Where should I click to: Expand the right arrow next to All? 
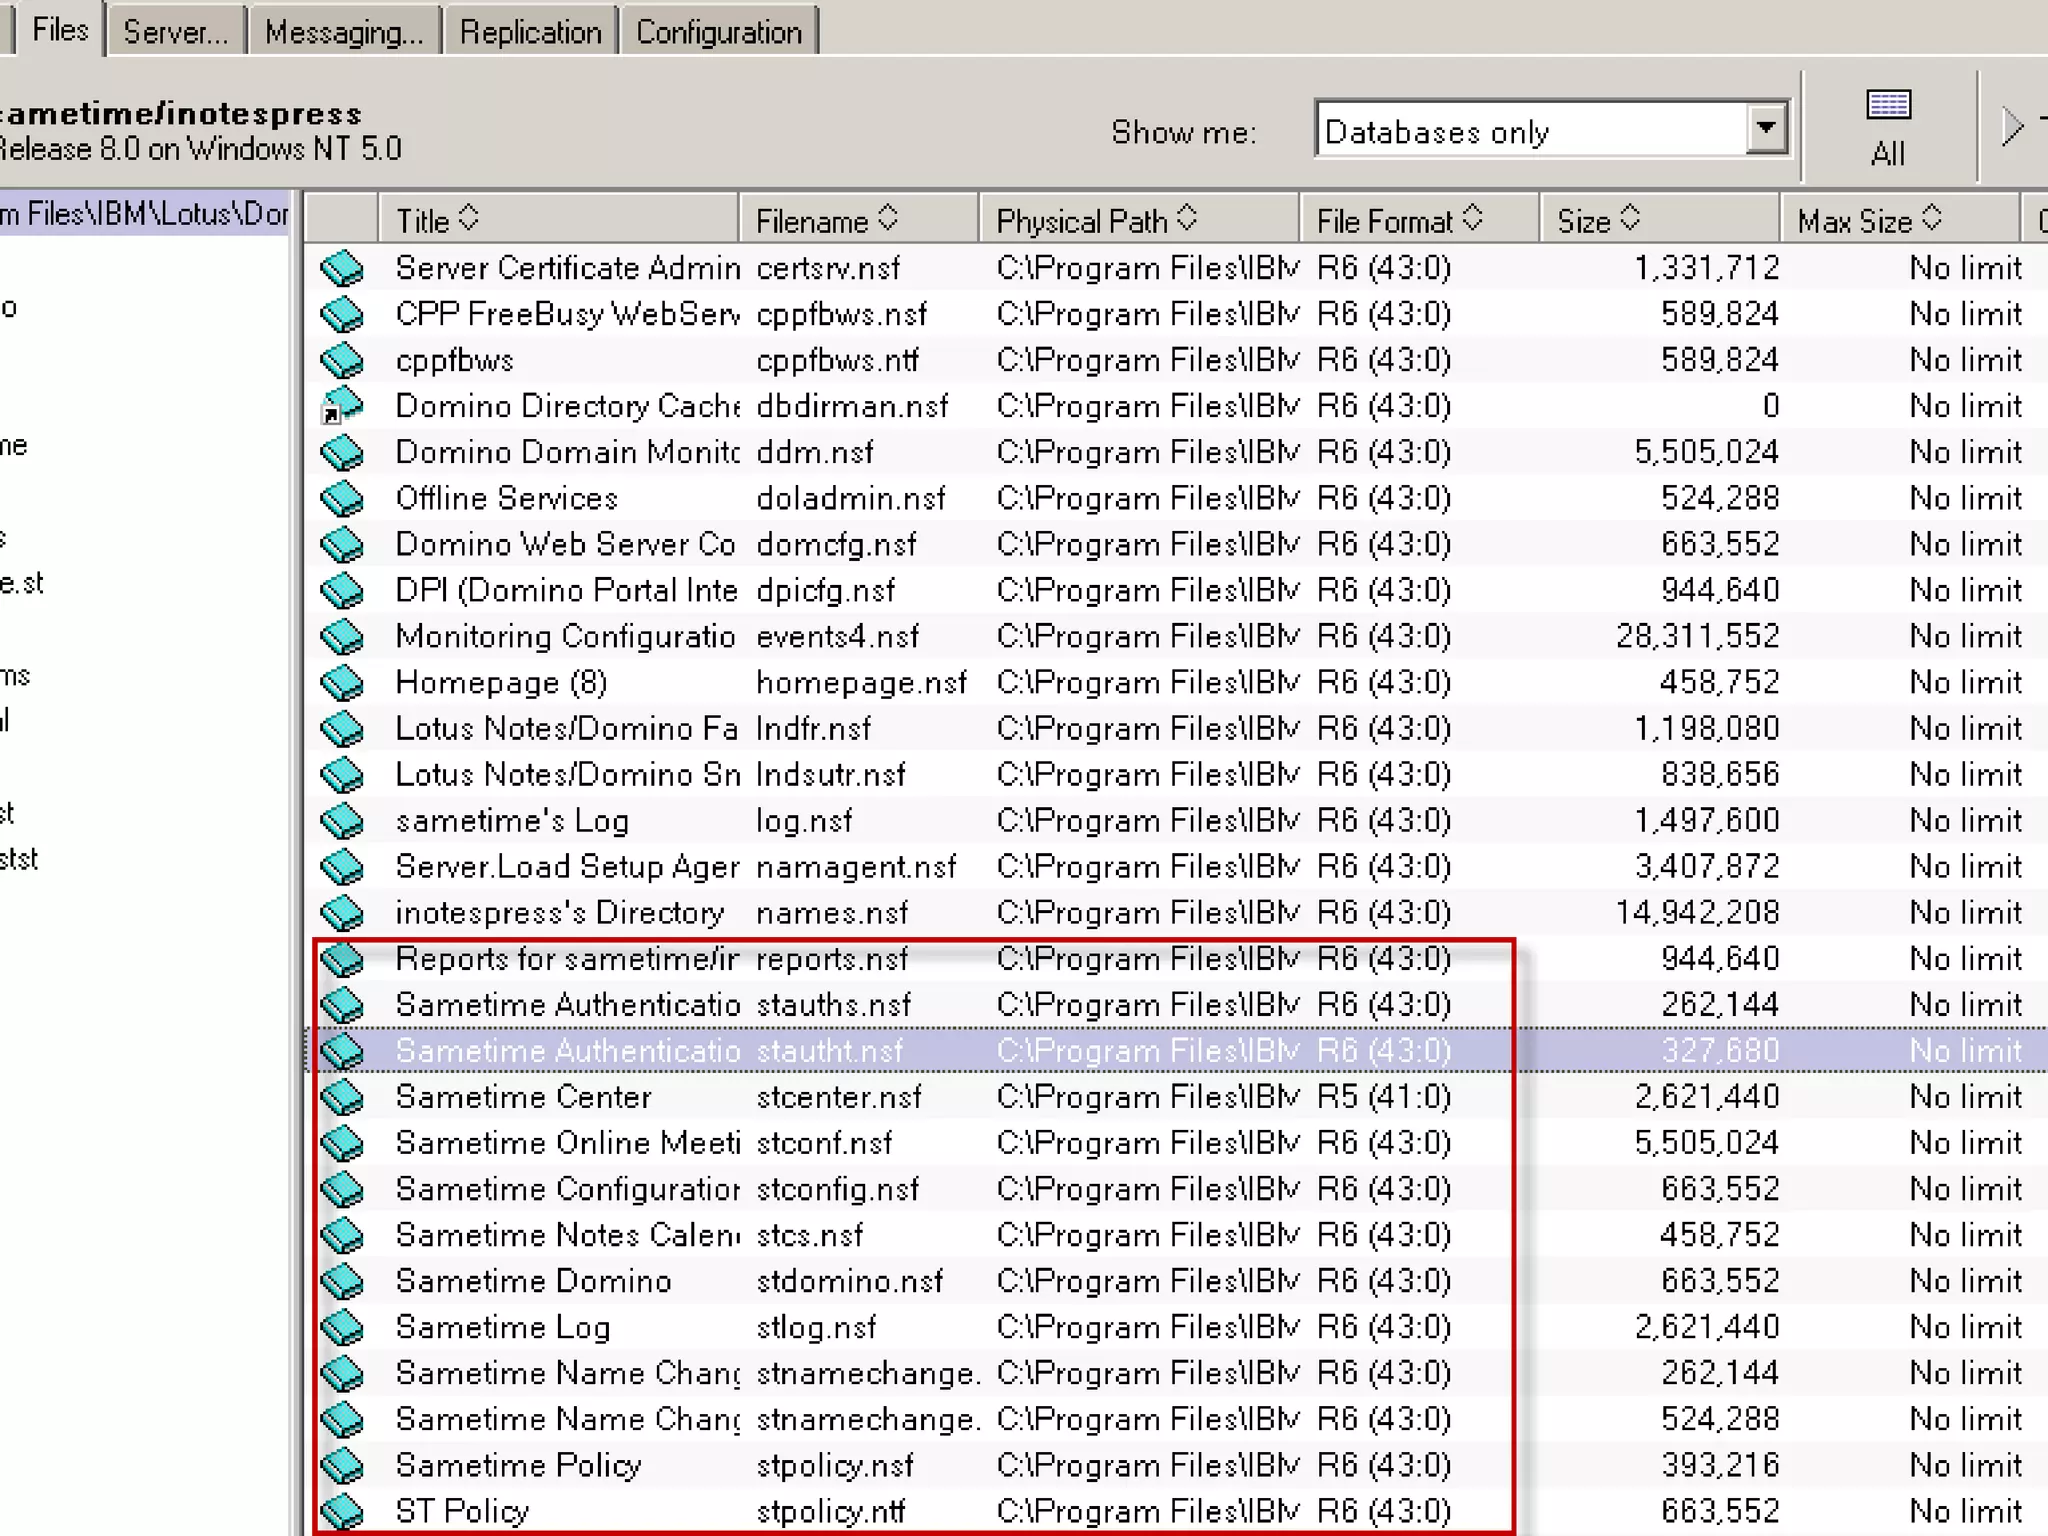click(x=2012, y=127)
